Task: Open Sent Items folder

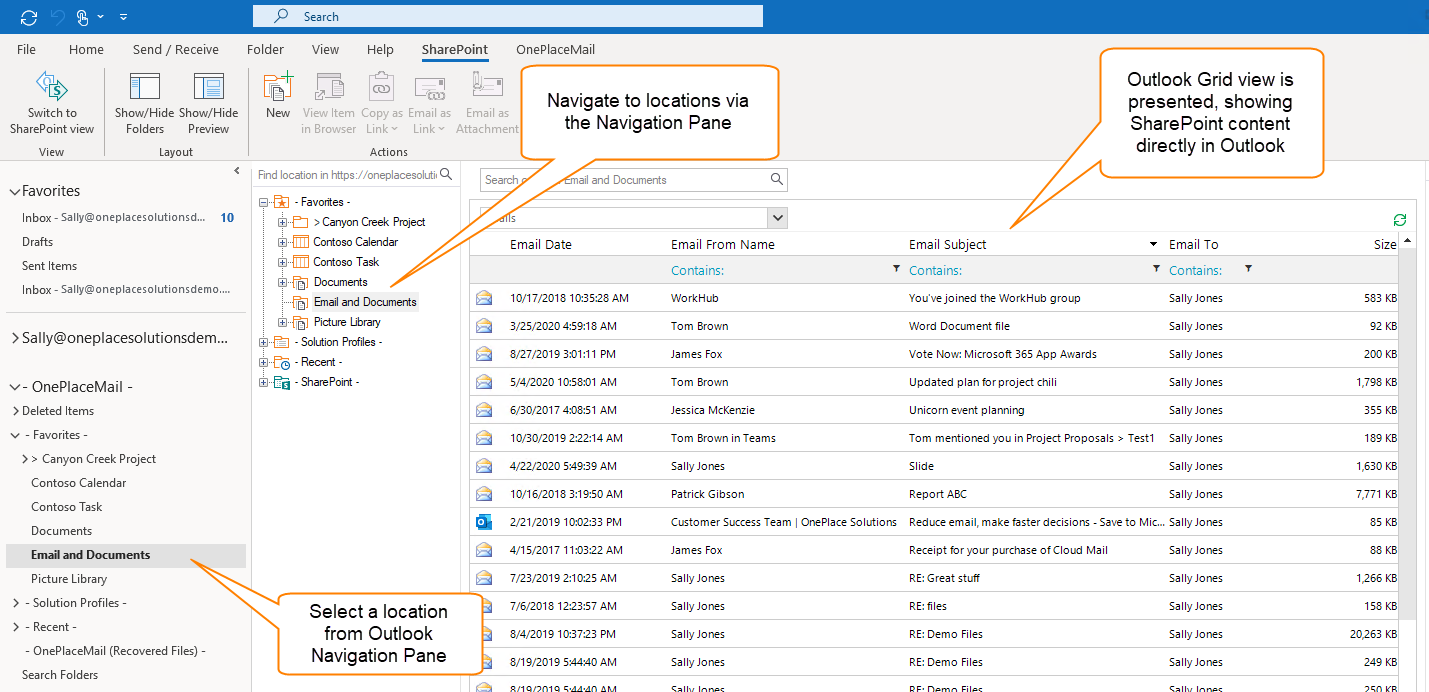Action: point(49,266)
